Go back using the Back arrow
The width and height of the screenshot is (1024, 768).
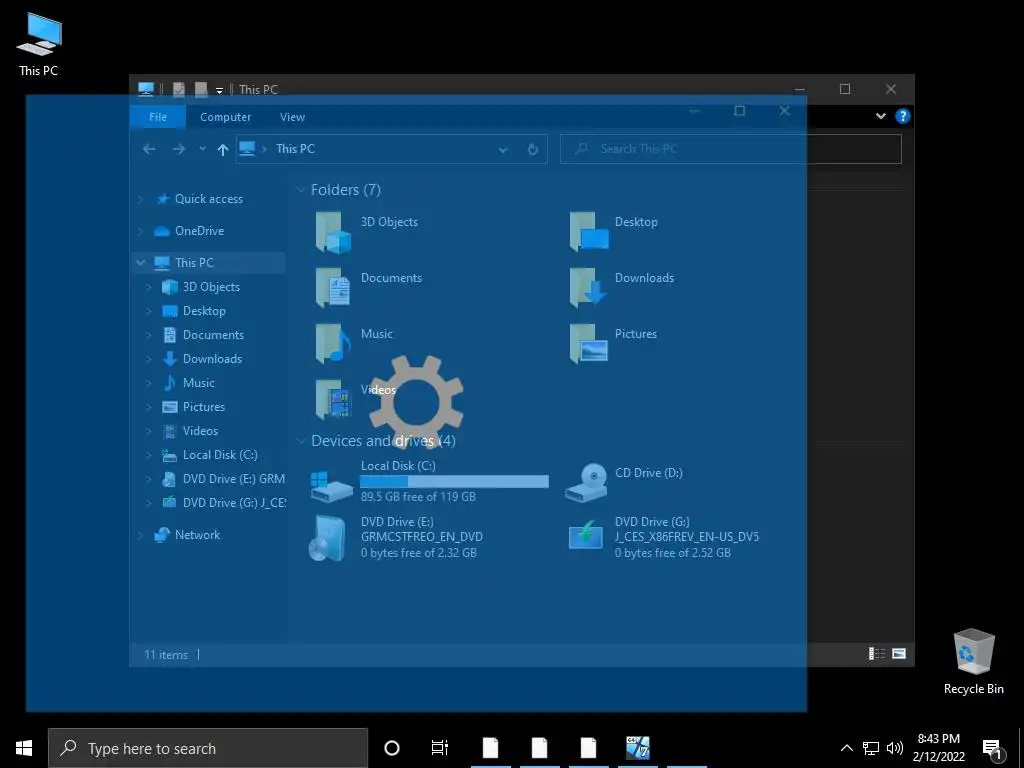click(149, 149)
